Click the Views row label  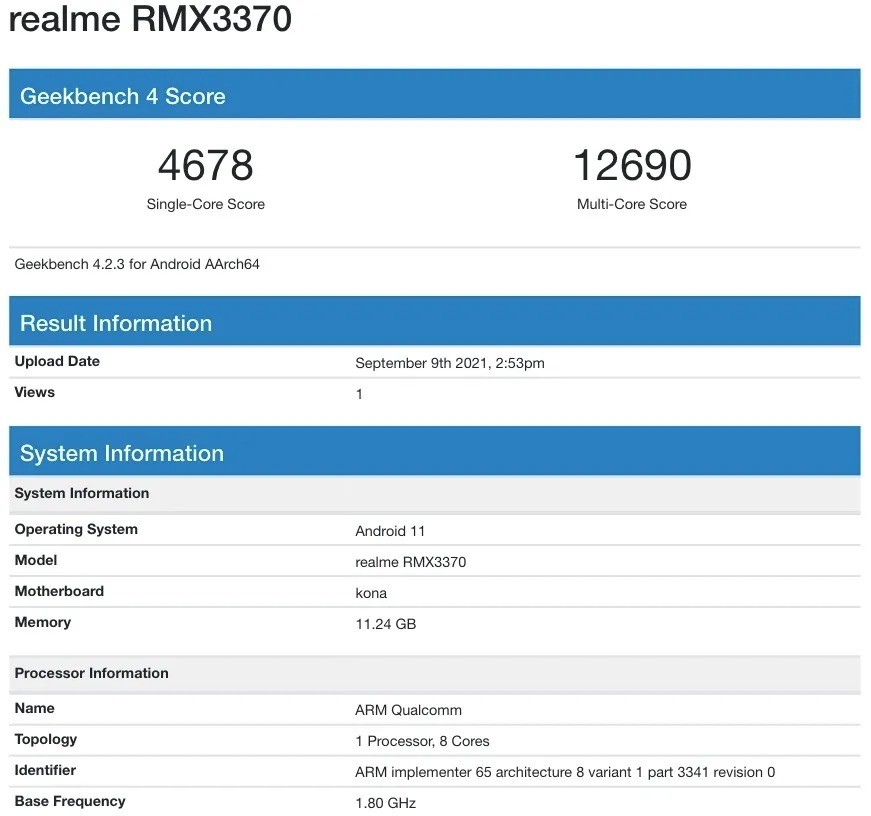click(35, 392)
